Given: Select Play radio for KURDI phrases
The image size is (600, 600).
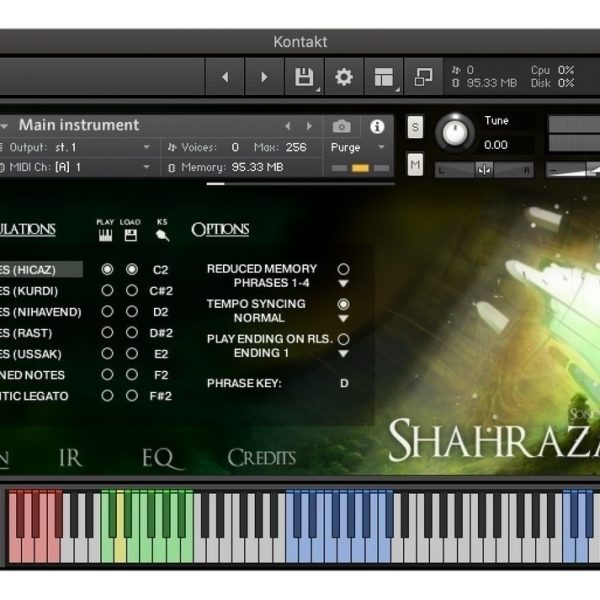Looking at the screenshot, I should 107,290.
